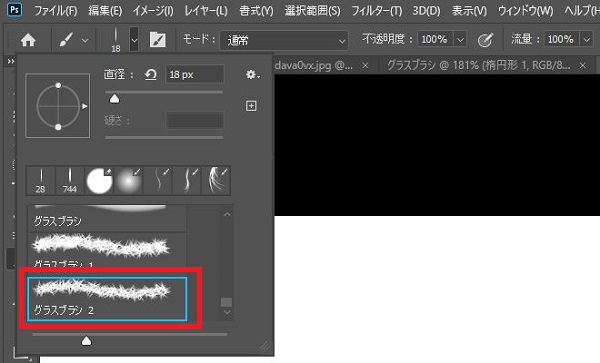Expand the panel double-arrow toggle
The width and height of the screenshot is (600, 363).
[x=11, y=61]
